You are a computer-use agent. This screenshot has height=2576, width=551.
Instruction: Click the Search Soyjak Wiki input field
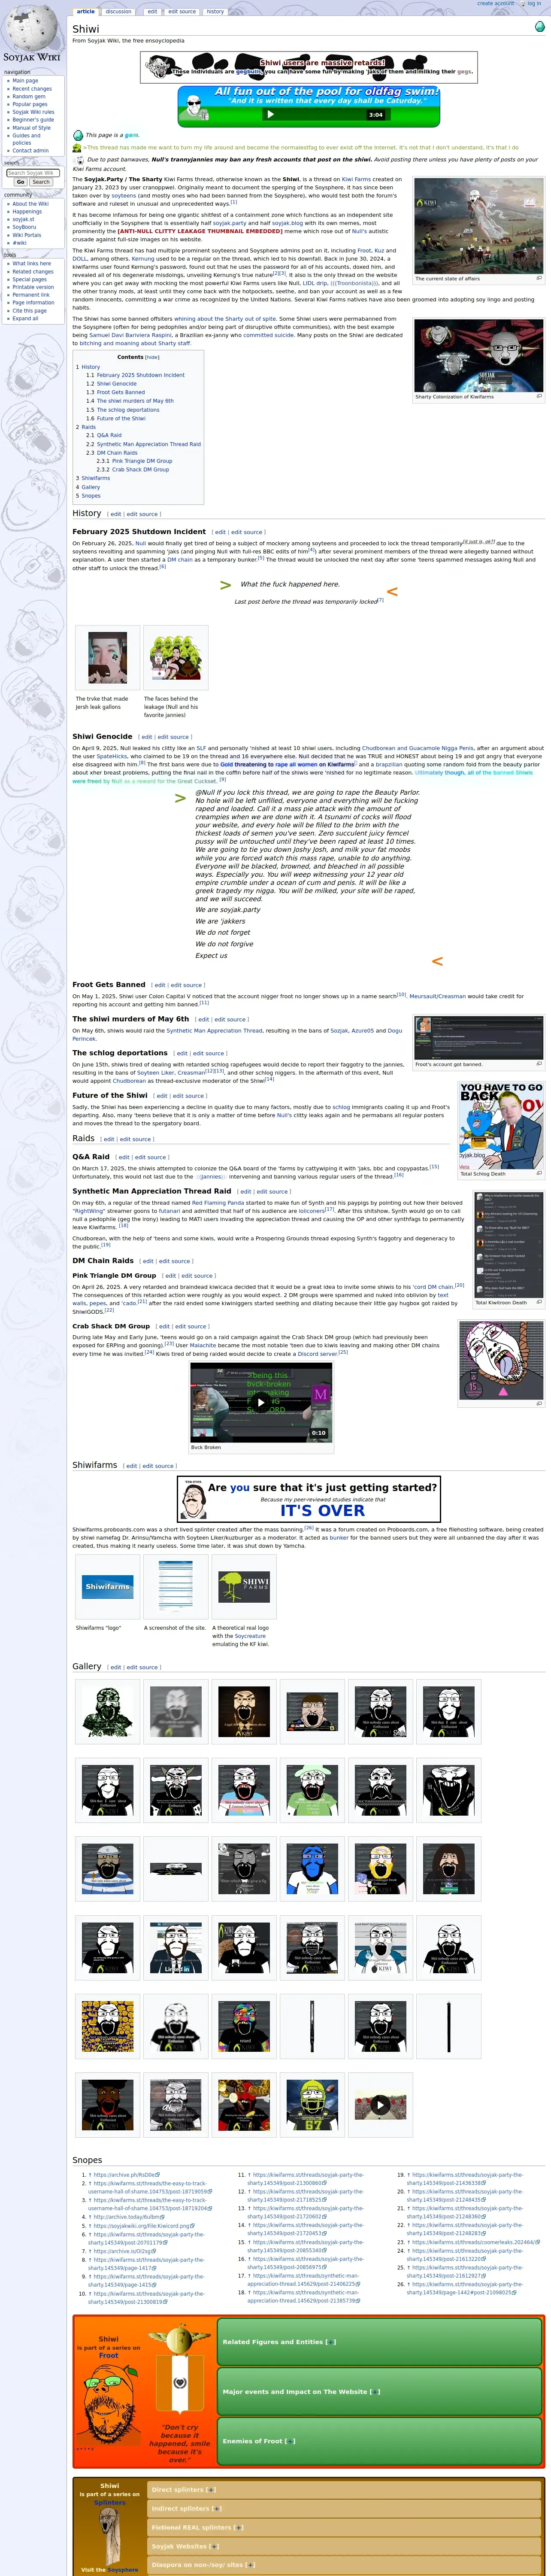33,173
